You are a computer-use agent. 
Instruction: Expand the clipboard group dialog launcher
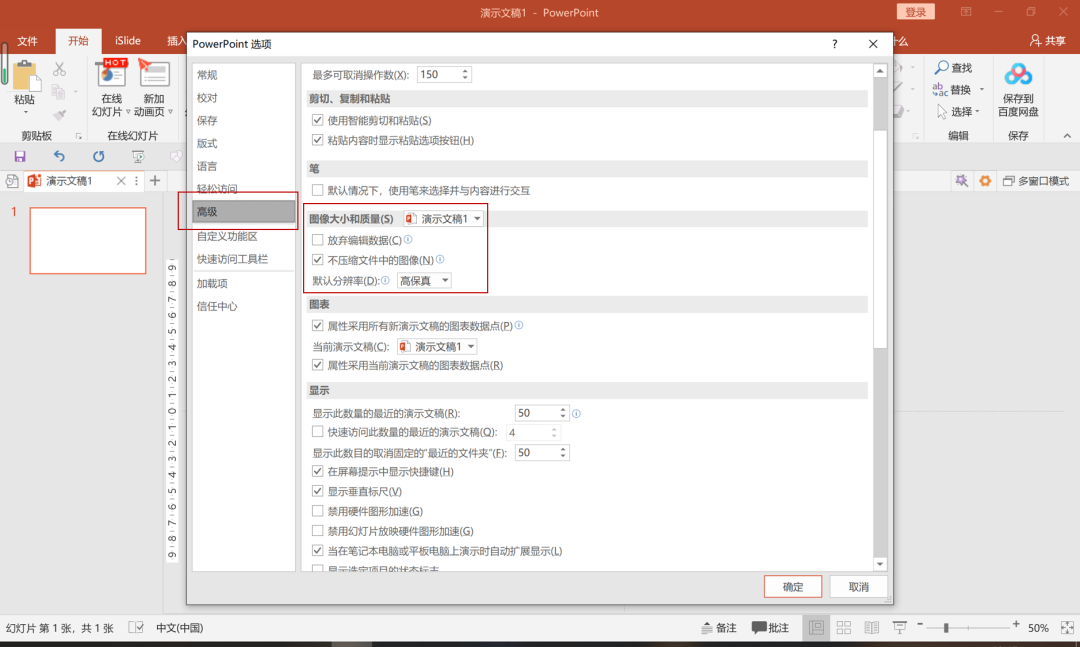click(79, 136)
